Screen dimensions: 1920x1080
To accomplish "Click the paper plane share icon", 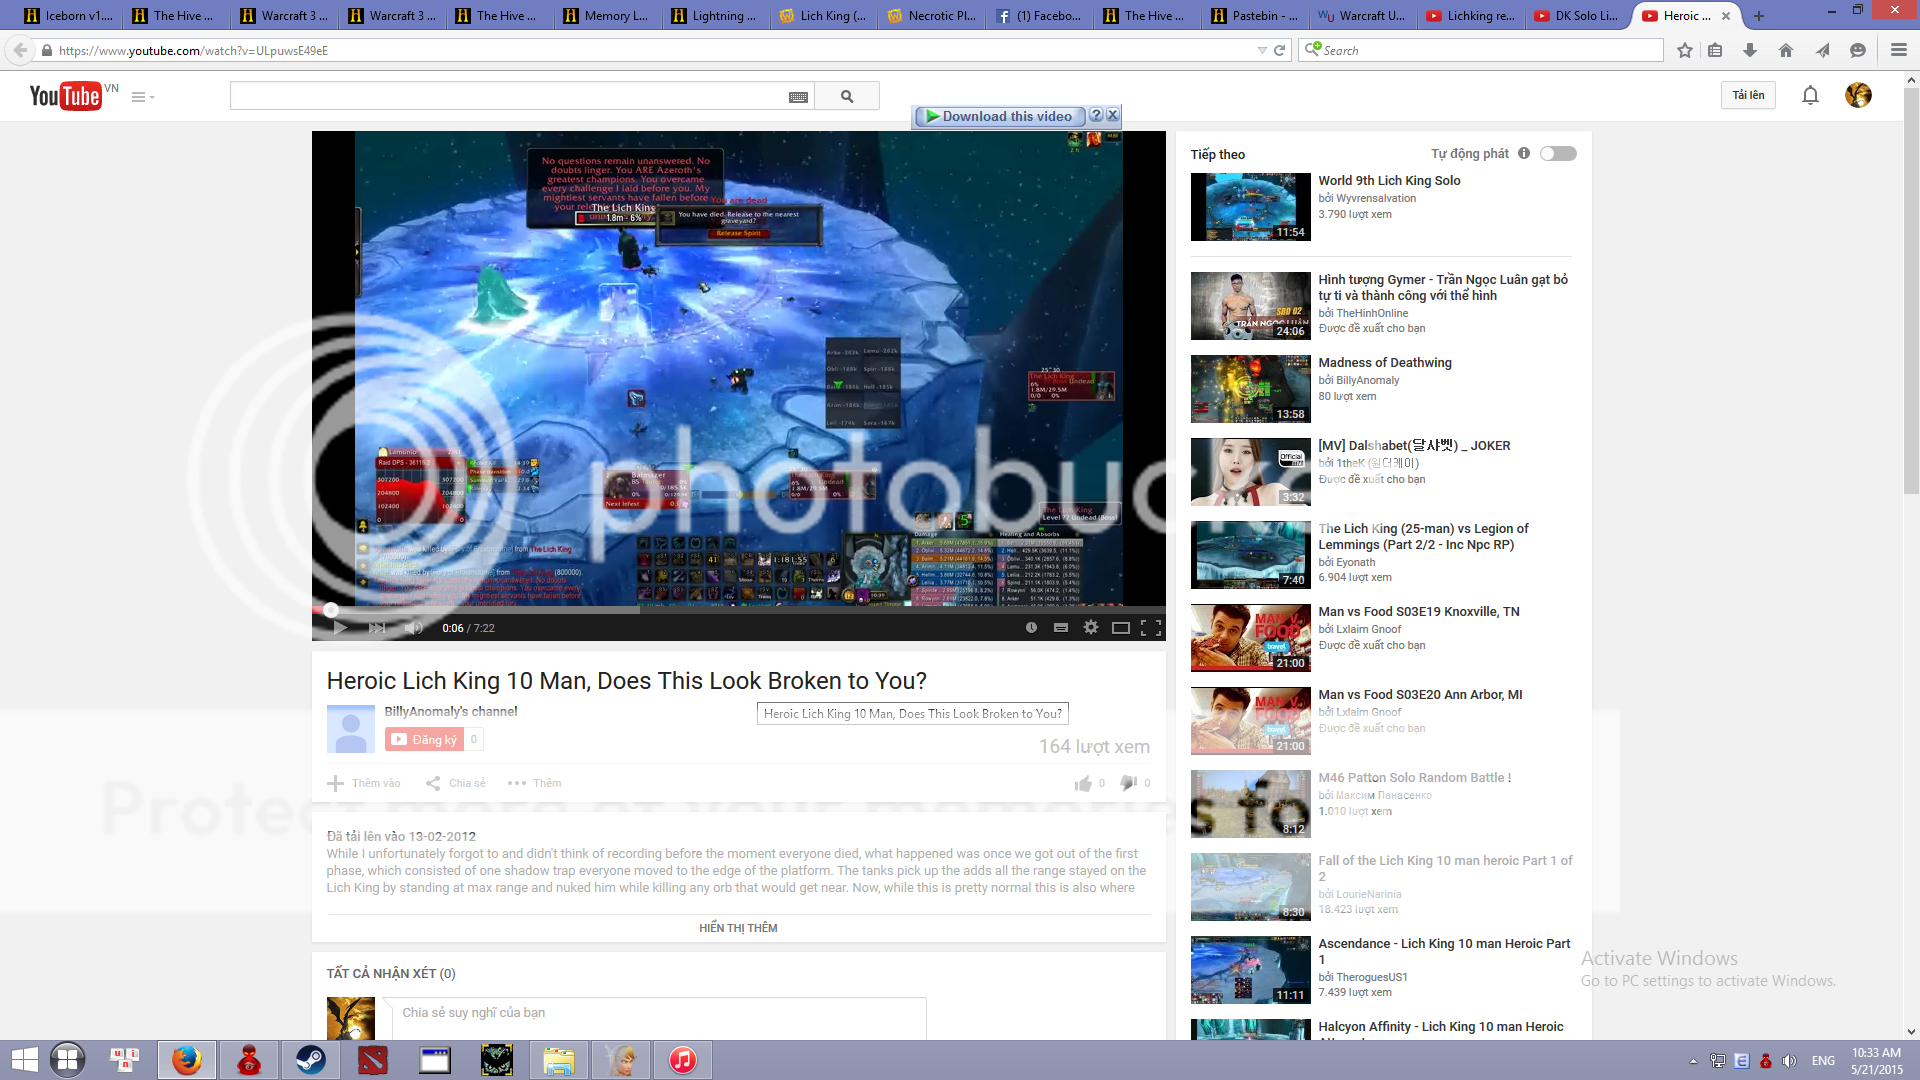I will [x=1822, y=50].
